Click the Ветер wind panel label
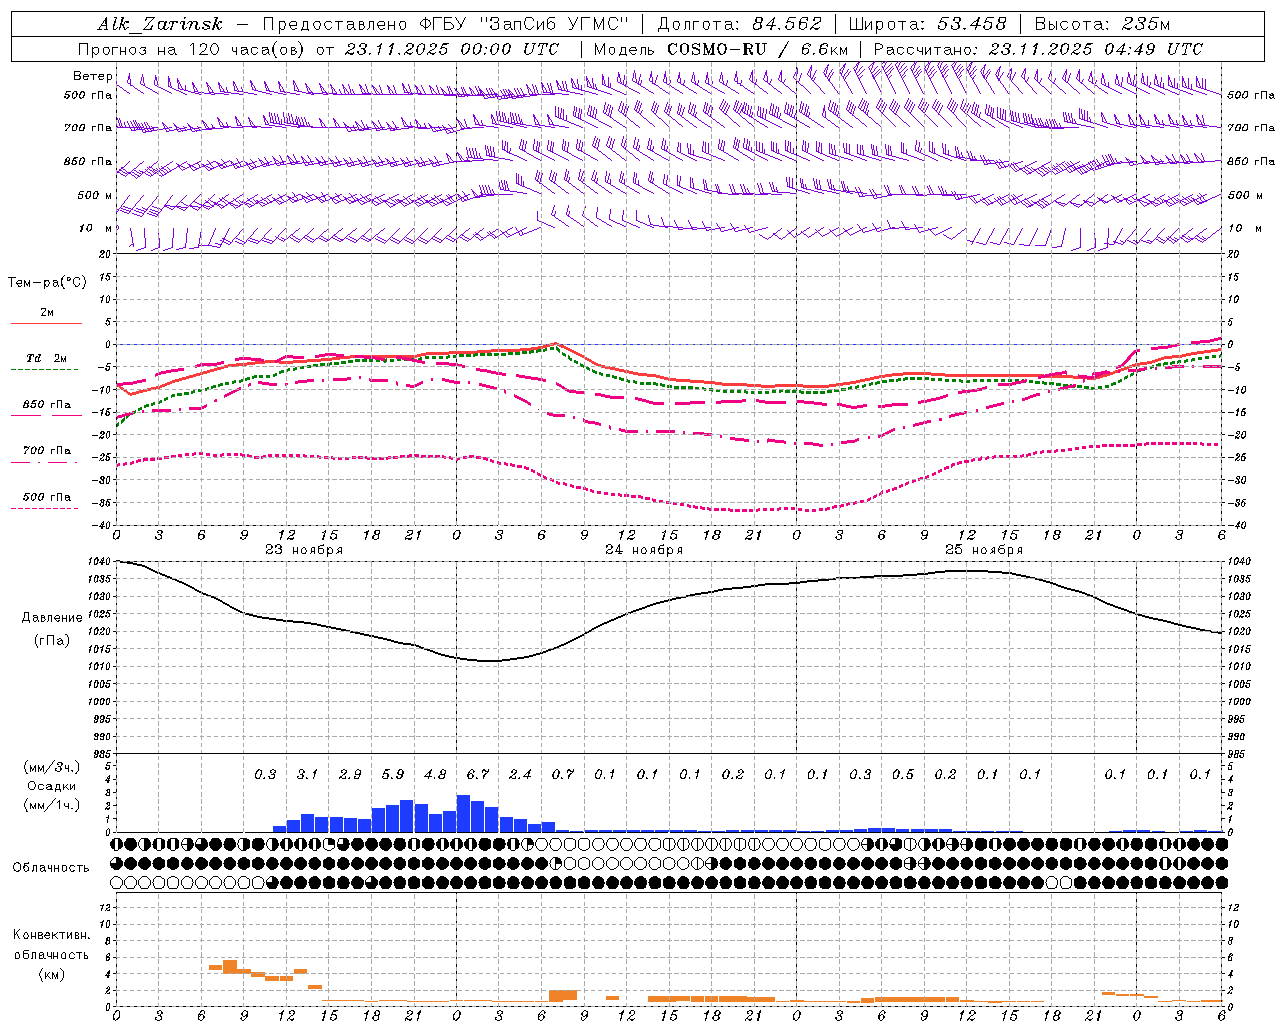The image size is (1280, 1024). tap(93, 76)
